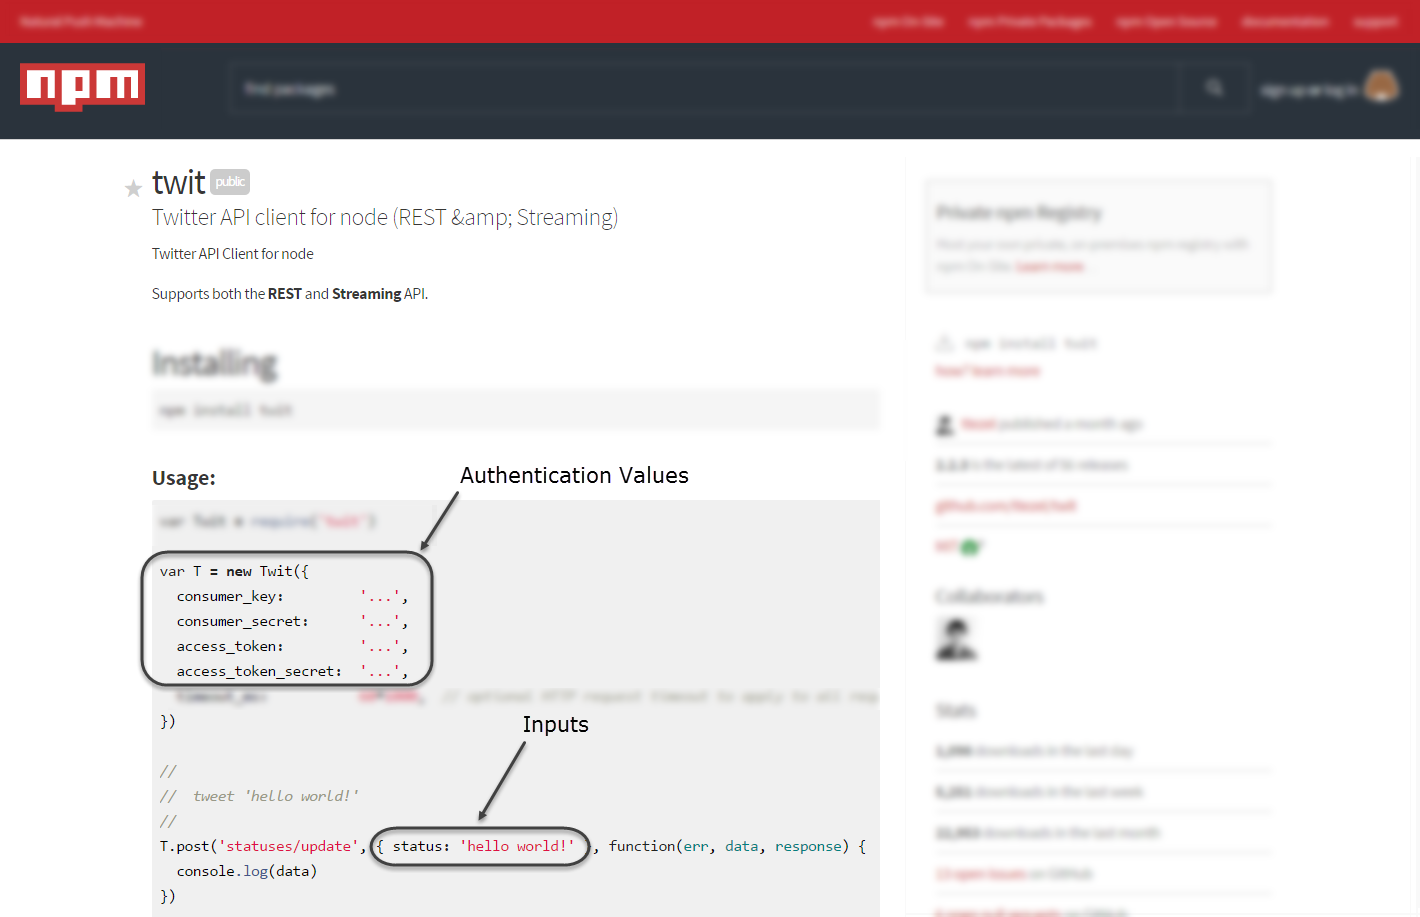
Task: Open the github.com repository link in sidebar
Action: pyautogui.click(x=1006, y=506)
